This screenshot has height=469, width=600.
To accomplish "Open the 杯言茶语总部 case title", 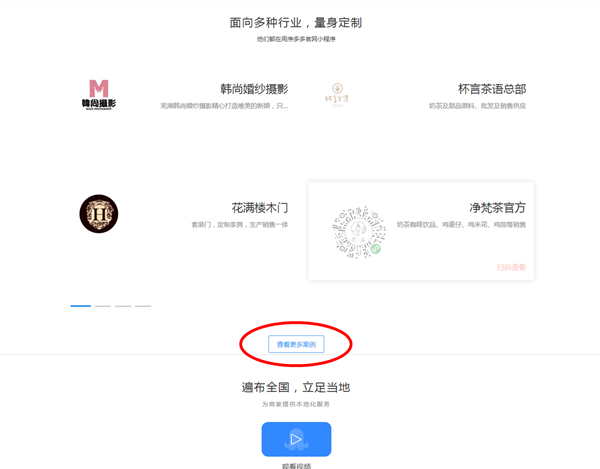I will click(492, 89).
